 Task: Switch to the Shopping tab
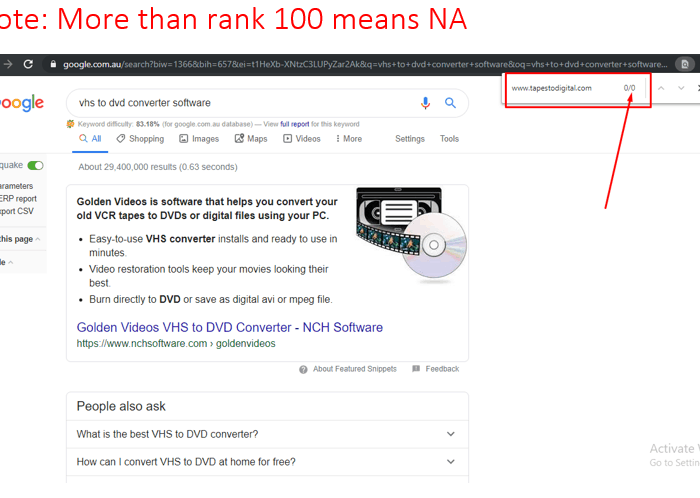point(140,139)
